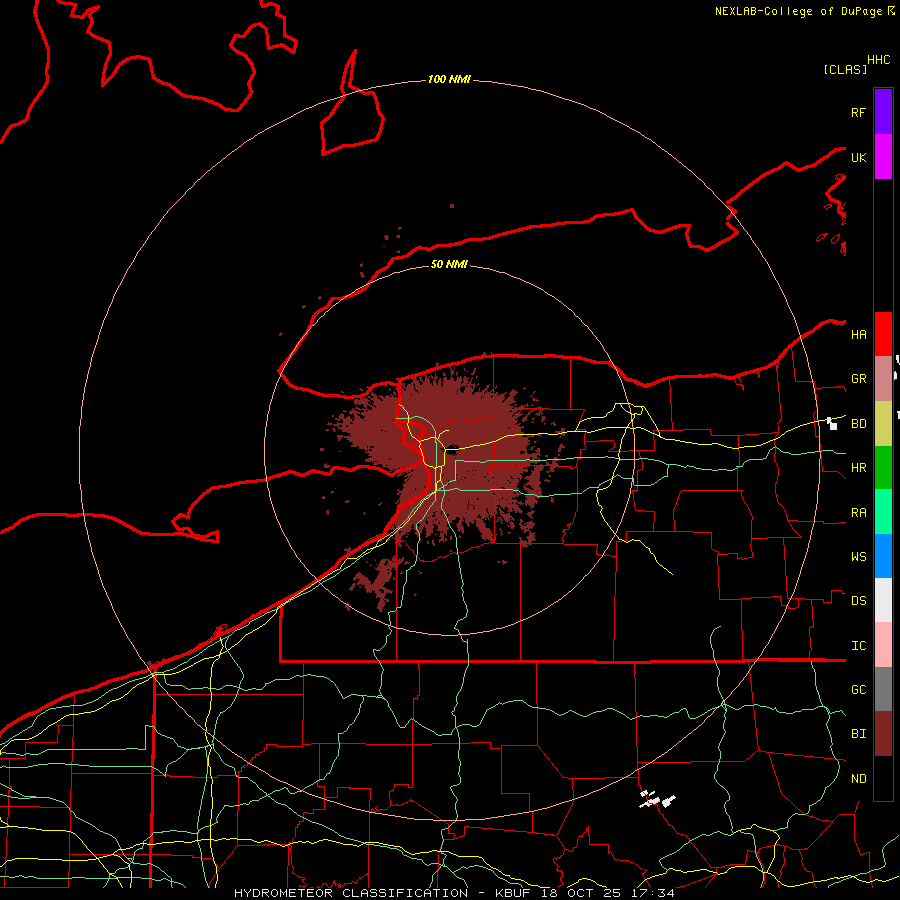Screen dimensions: 900x900
Task: Select the GC gray legend swatch
Action: pos(883,689)
